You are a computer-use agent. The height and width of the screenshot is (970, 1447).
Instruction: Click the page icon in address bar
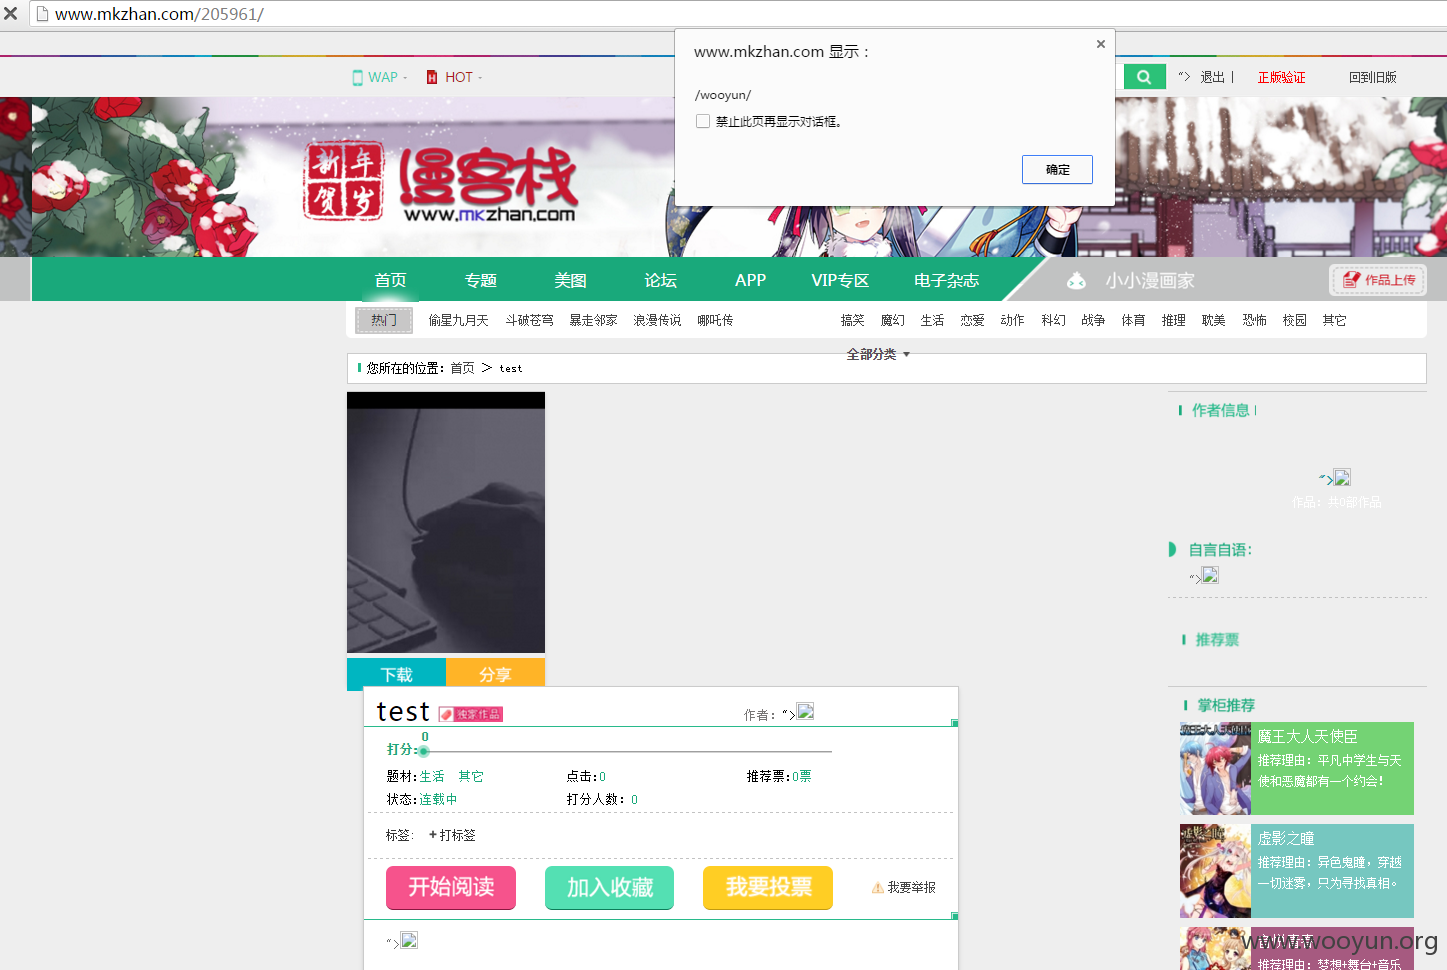(x=42, y=14)
